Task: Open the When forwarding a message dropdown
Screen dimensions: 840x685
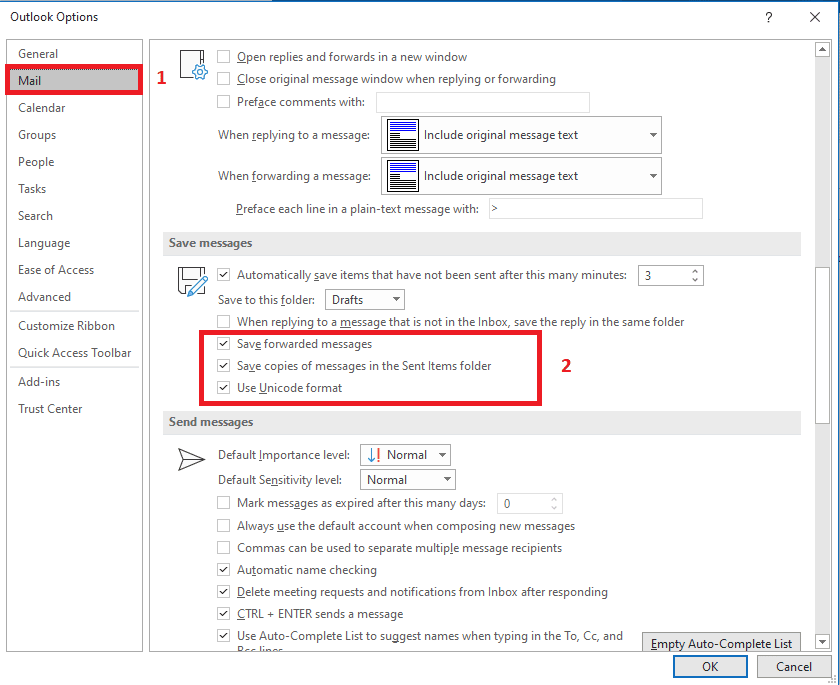Action: [x=521, y=176]
